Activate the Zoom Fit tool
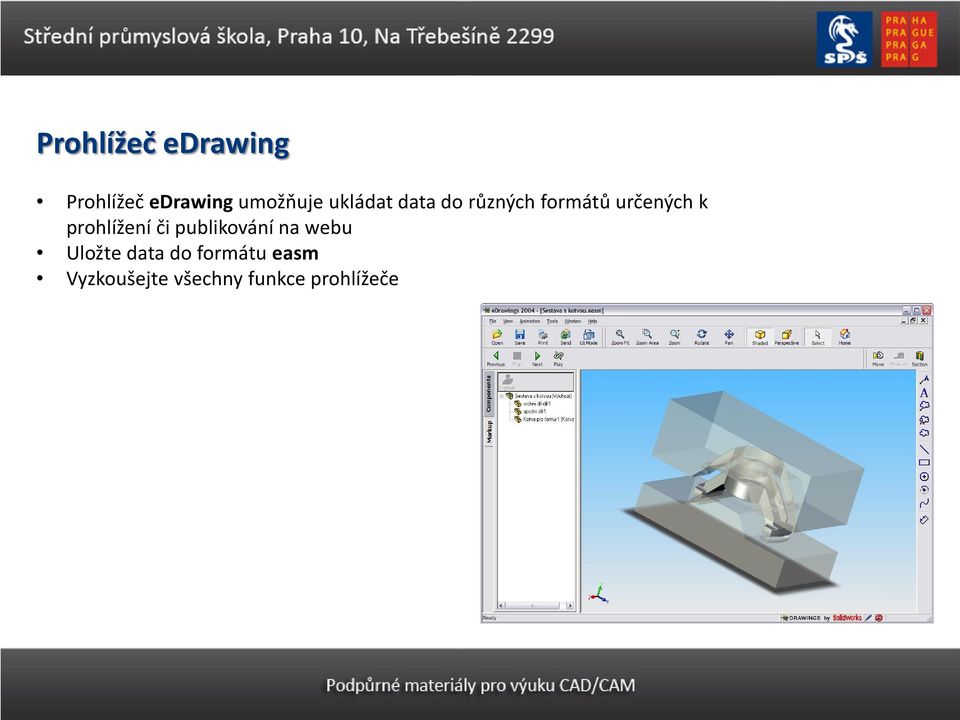The width and height of the screenshot is (960, 720). click(620, 336)
